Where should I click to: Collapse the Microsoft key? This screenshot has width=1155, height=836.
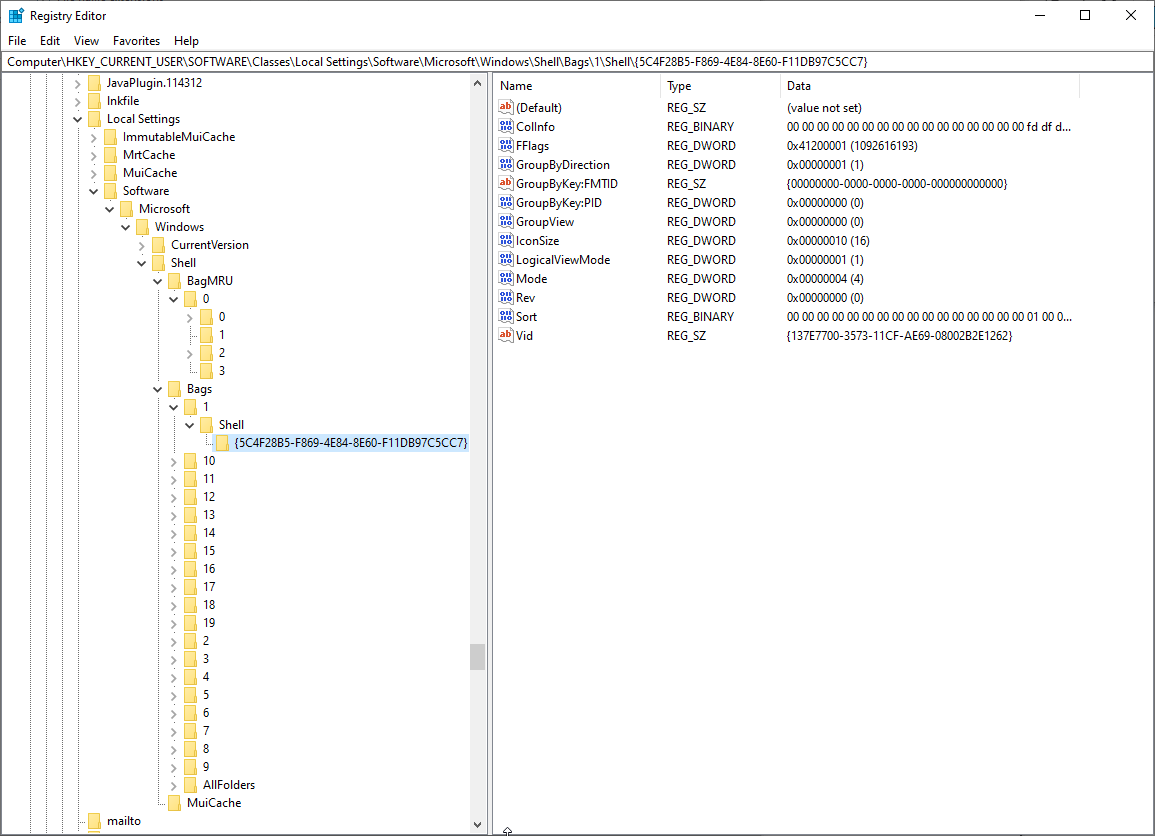110,209
